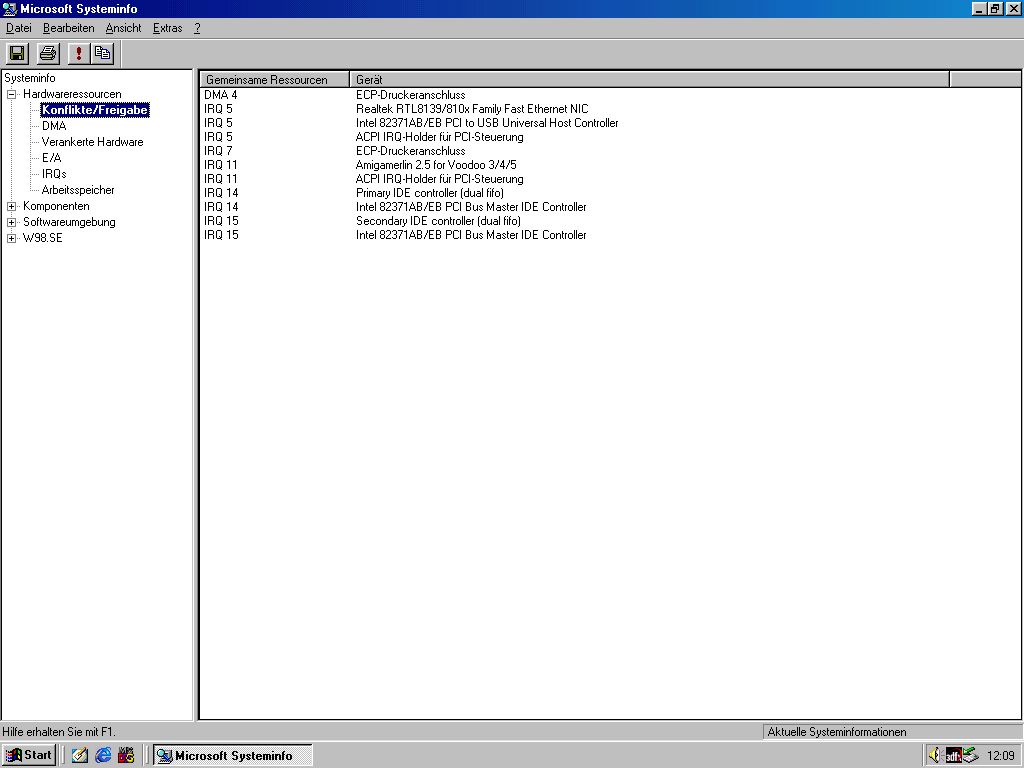This screenshot has height=768, width=1024.
Task: Click the 3dfx tray icon
Action: 953,756
